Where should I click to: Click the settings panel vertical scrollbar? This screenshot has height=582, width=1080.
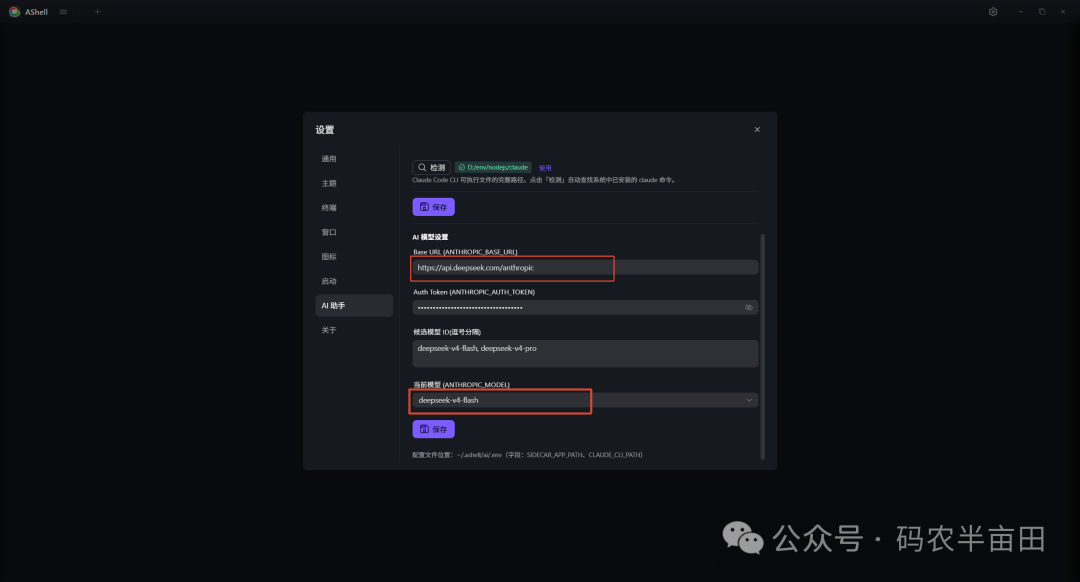[x=762, y=346]
